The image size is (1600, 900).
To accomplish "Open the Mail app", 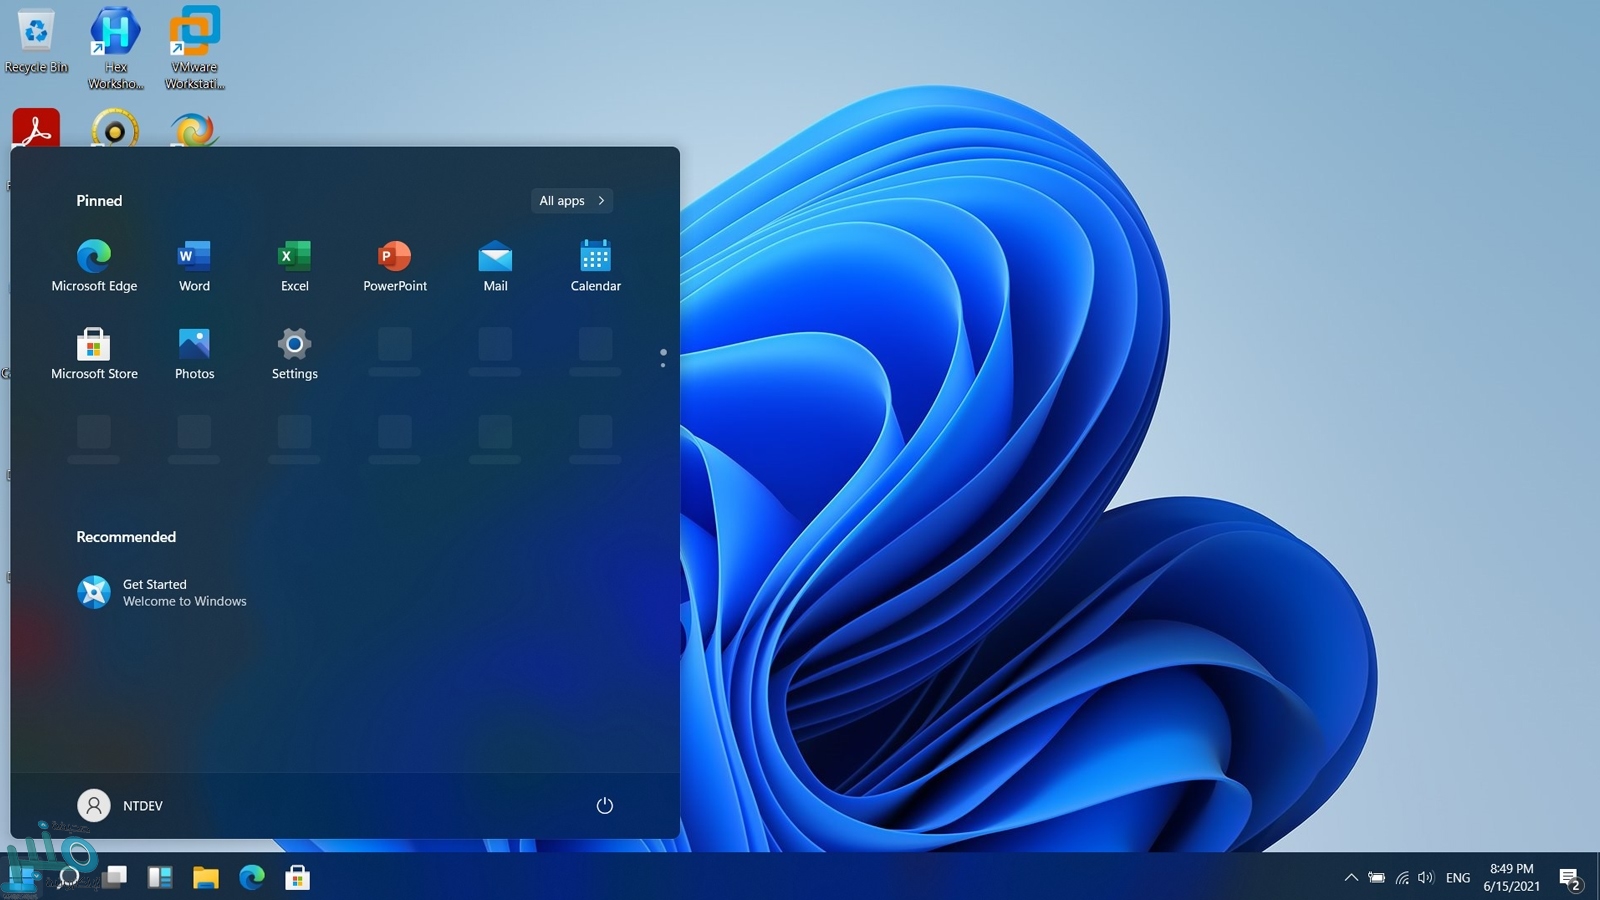I will (x=495, y=266).
